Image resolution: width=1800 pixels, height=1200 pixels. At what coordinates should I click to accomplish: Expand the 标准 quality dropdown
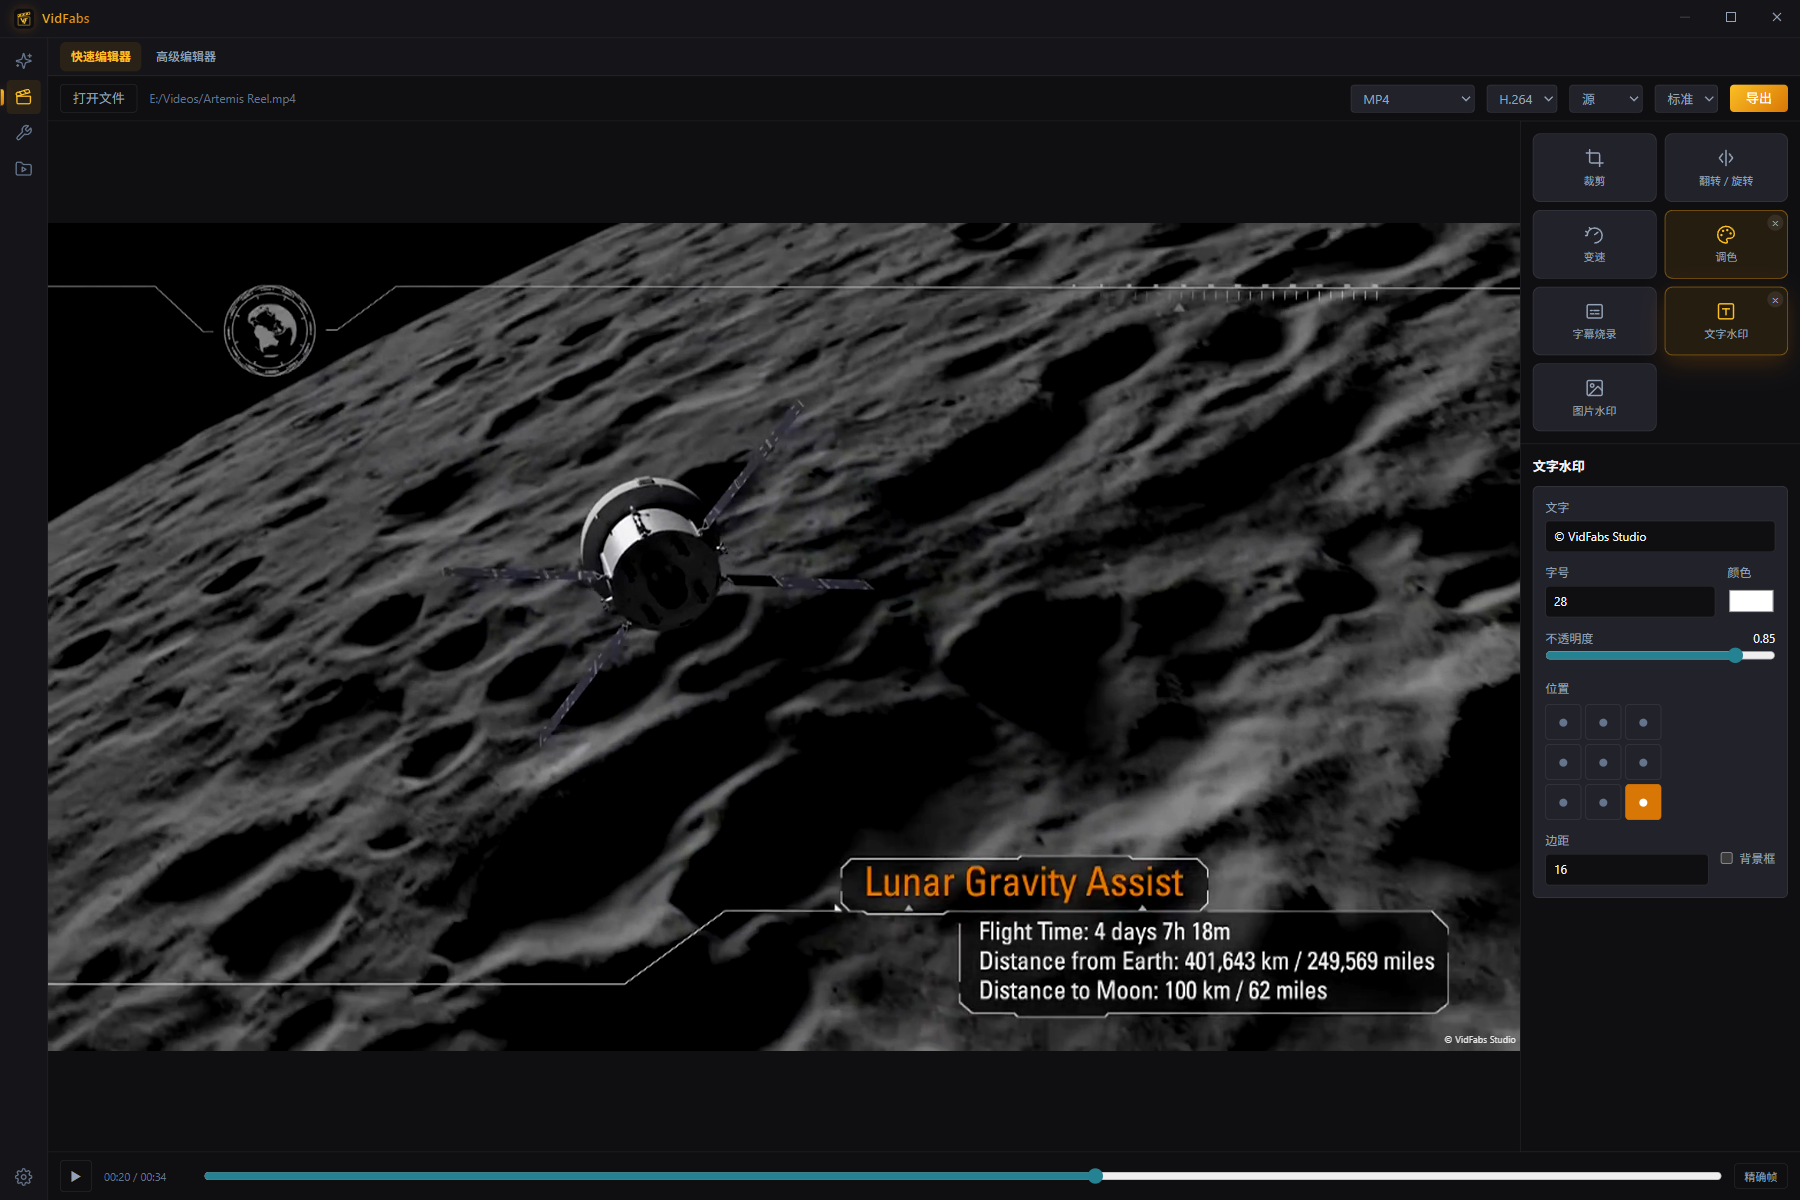pos(1686,99)
